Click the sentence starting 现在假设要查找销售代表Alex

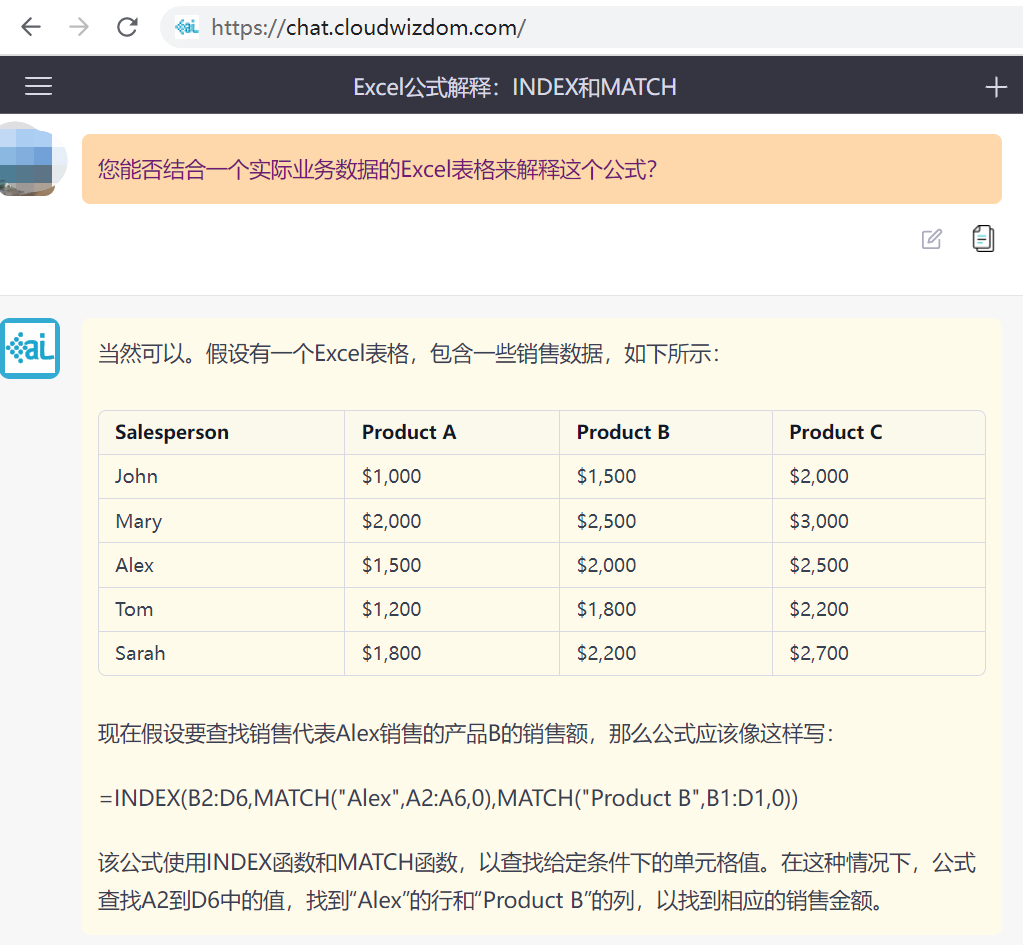(x=466, y=734)
